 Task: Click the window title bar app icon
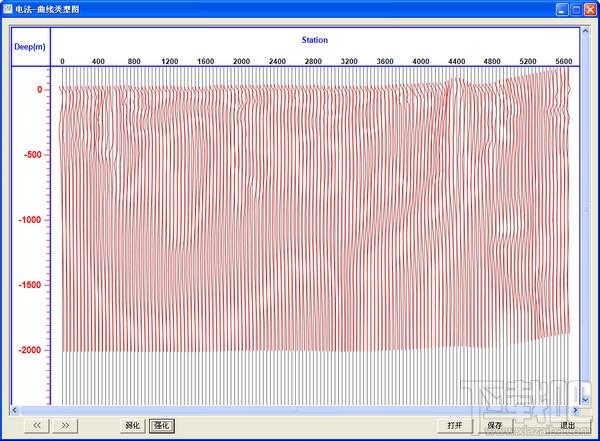point(8,9)
